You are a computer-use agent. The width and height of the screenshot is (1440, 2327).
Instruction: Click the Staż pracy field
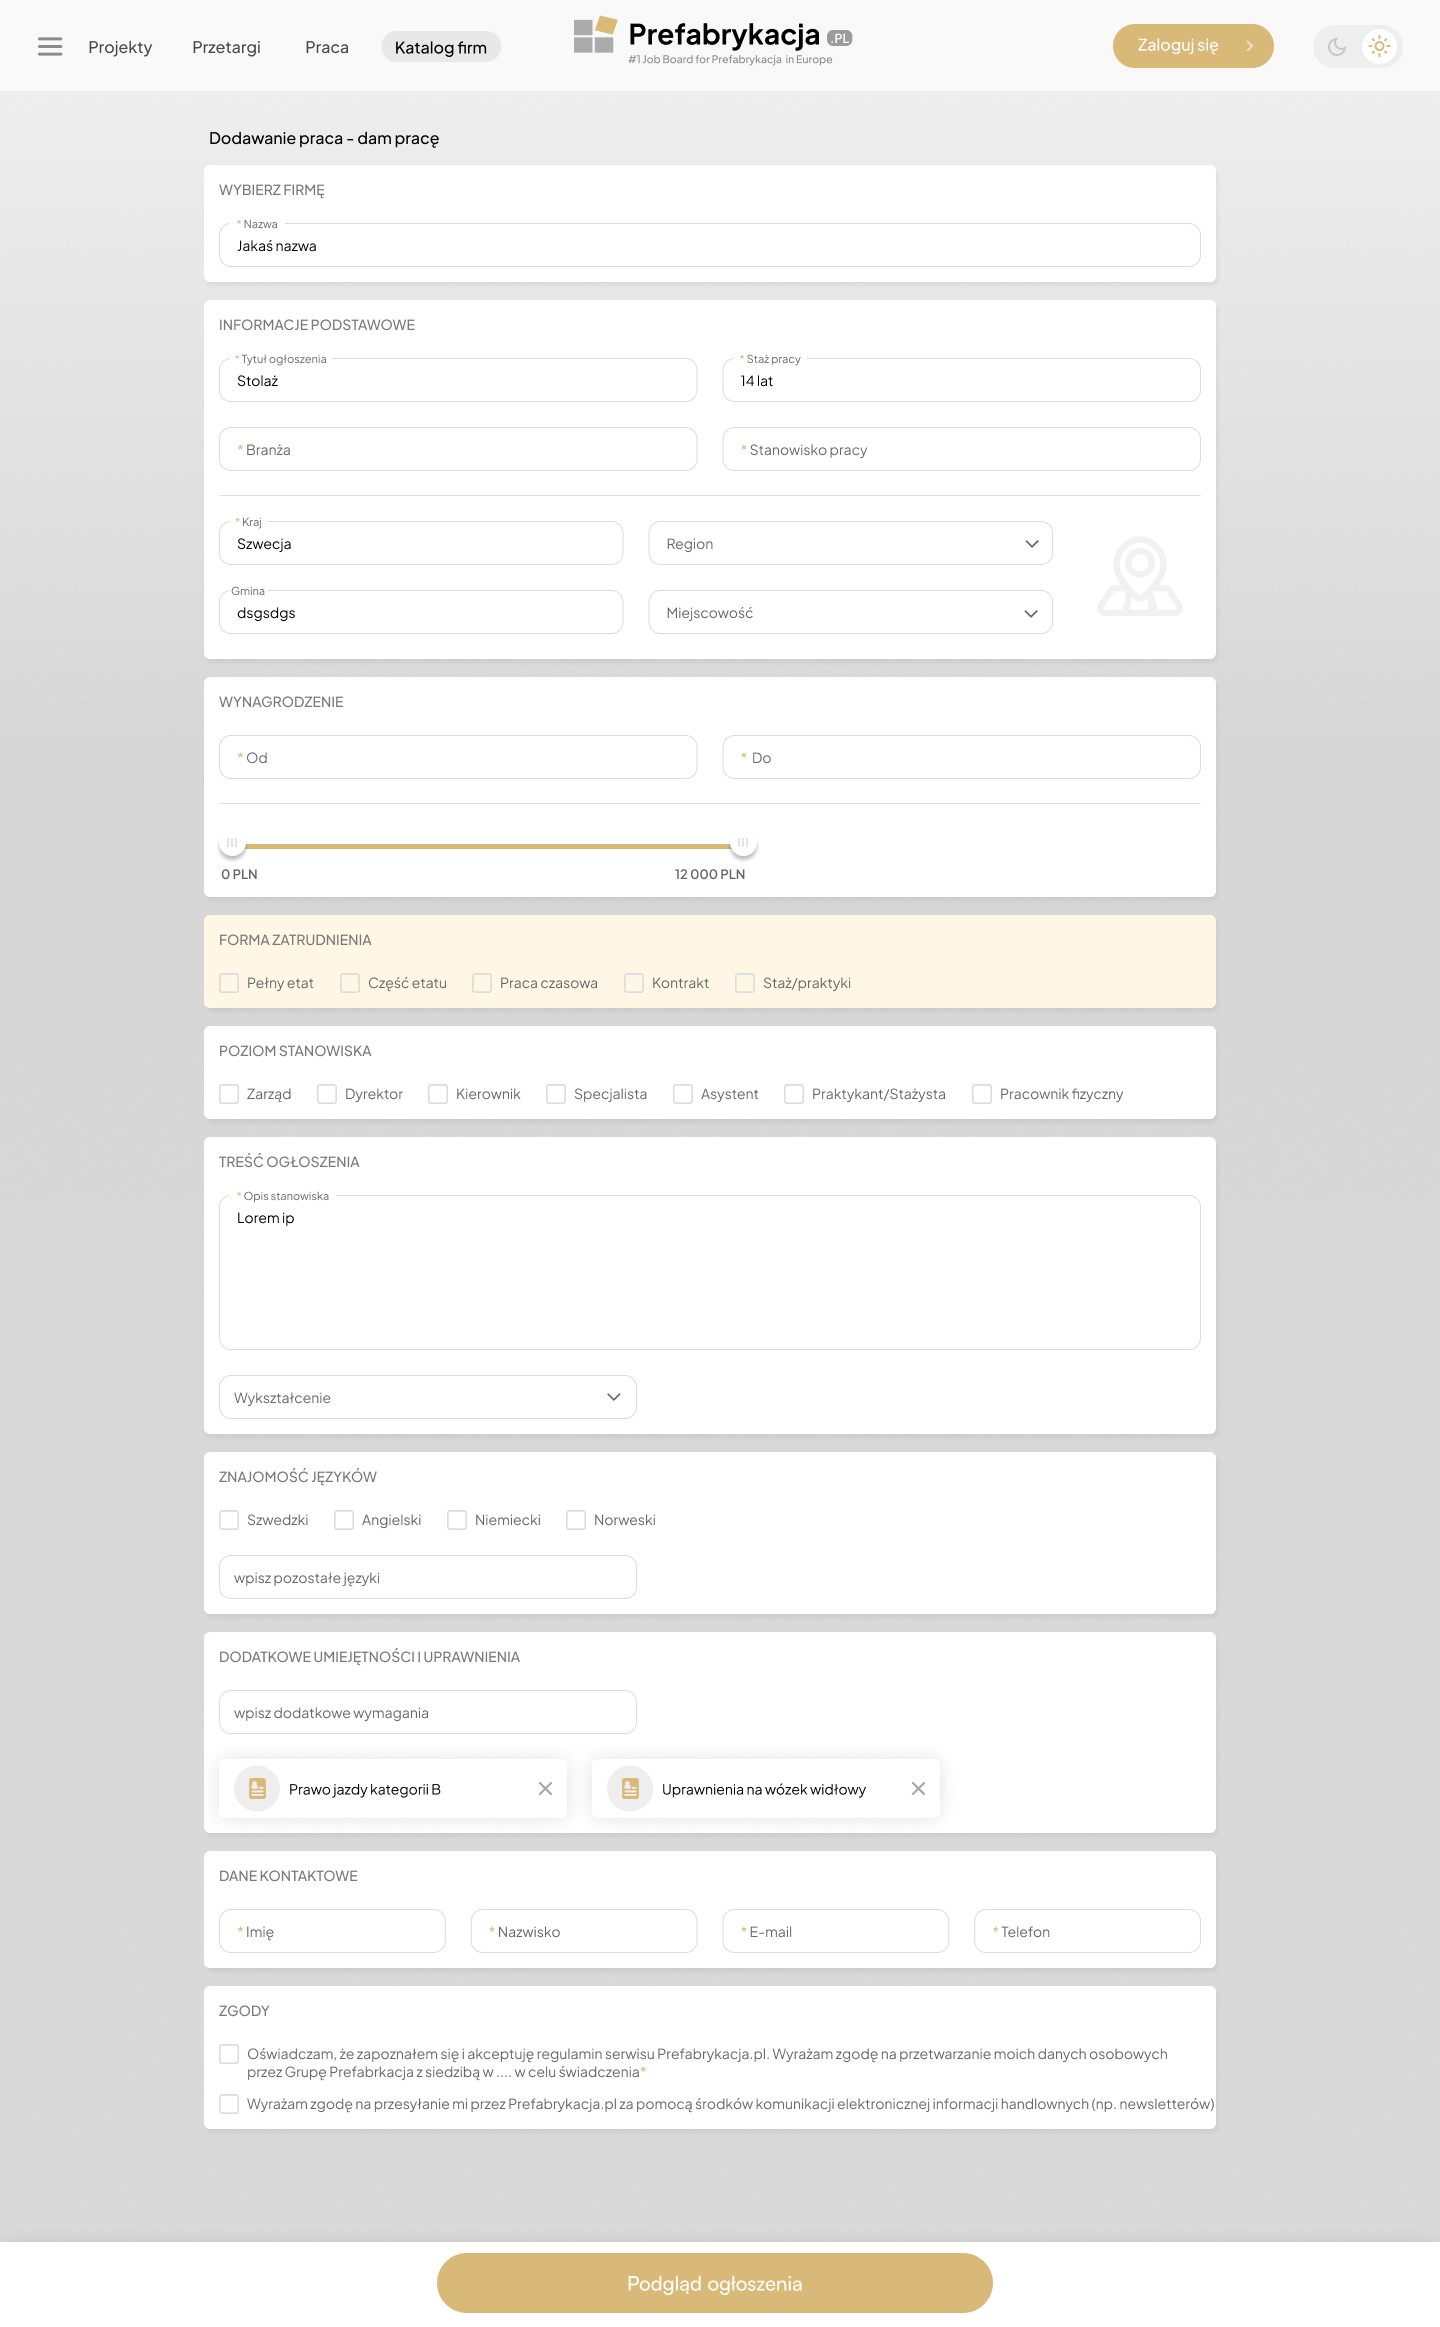point(962,380)
